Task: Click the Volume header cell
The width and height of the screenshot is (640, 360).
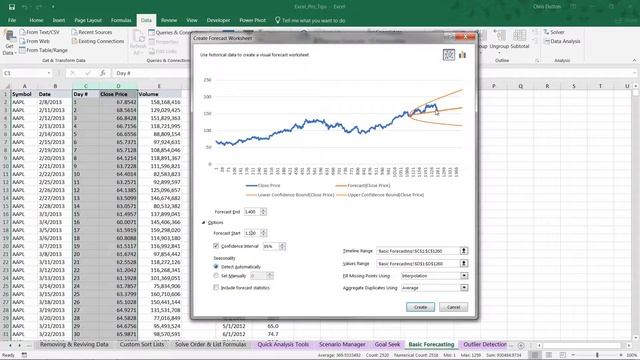Action: click(159, 94)
